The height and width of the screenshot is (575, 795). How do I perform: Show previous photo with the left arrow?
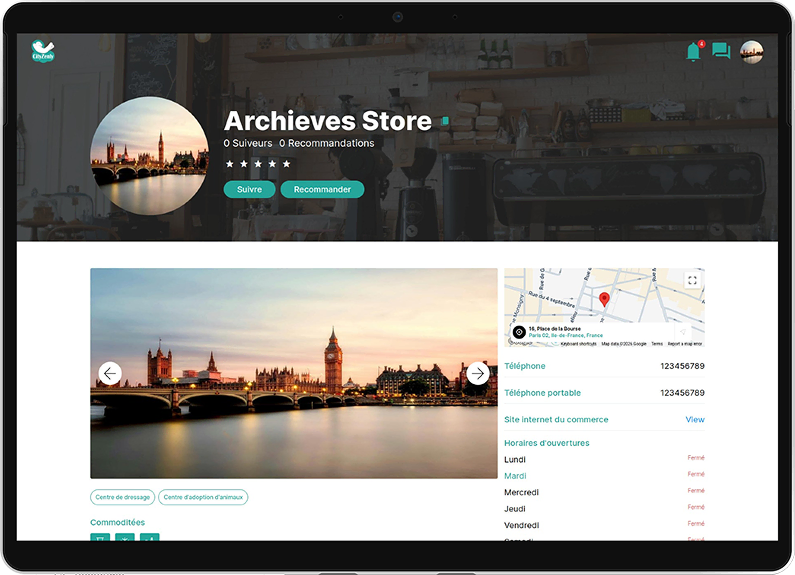[x=110, y=374]
